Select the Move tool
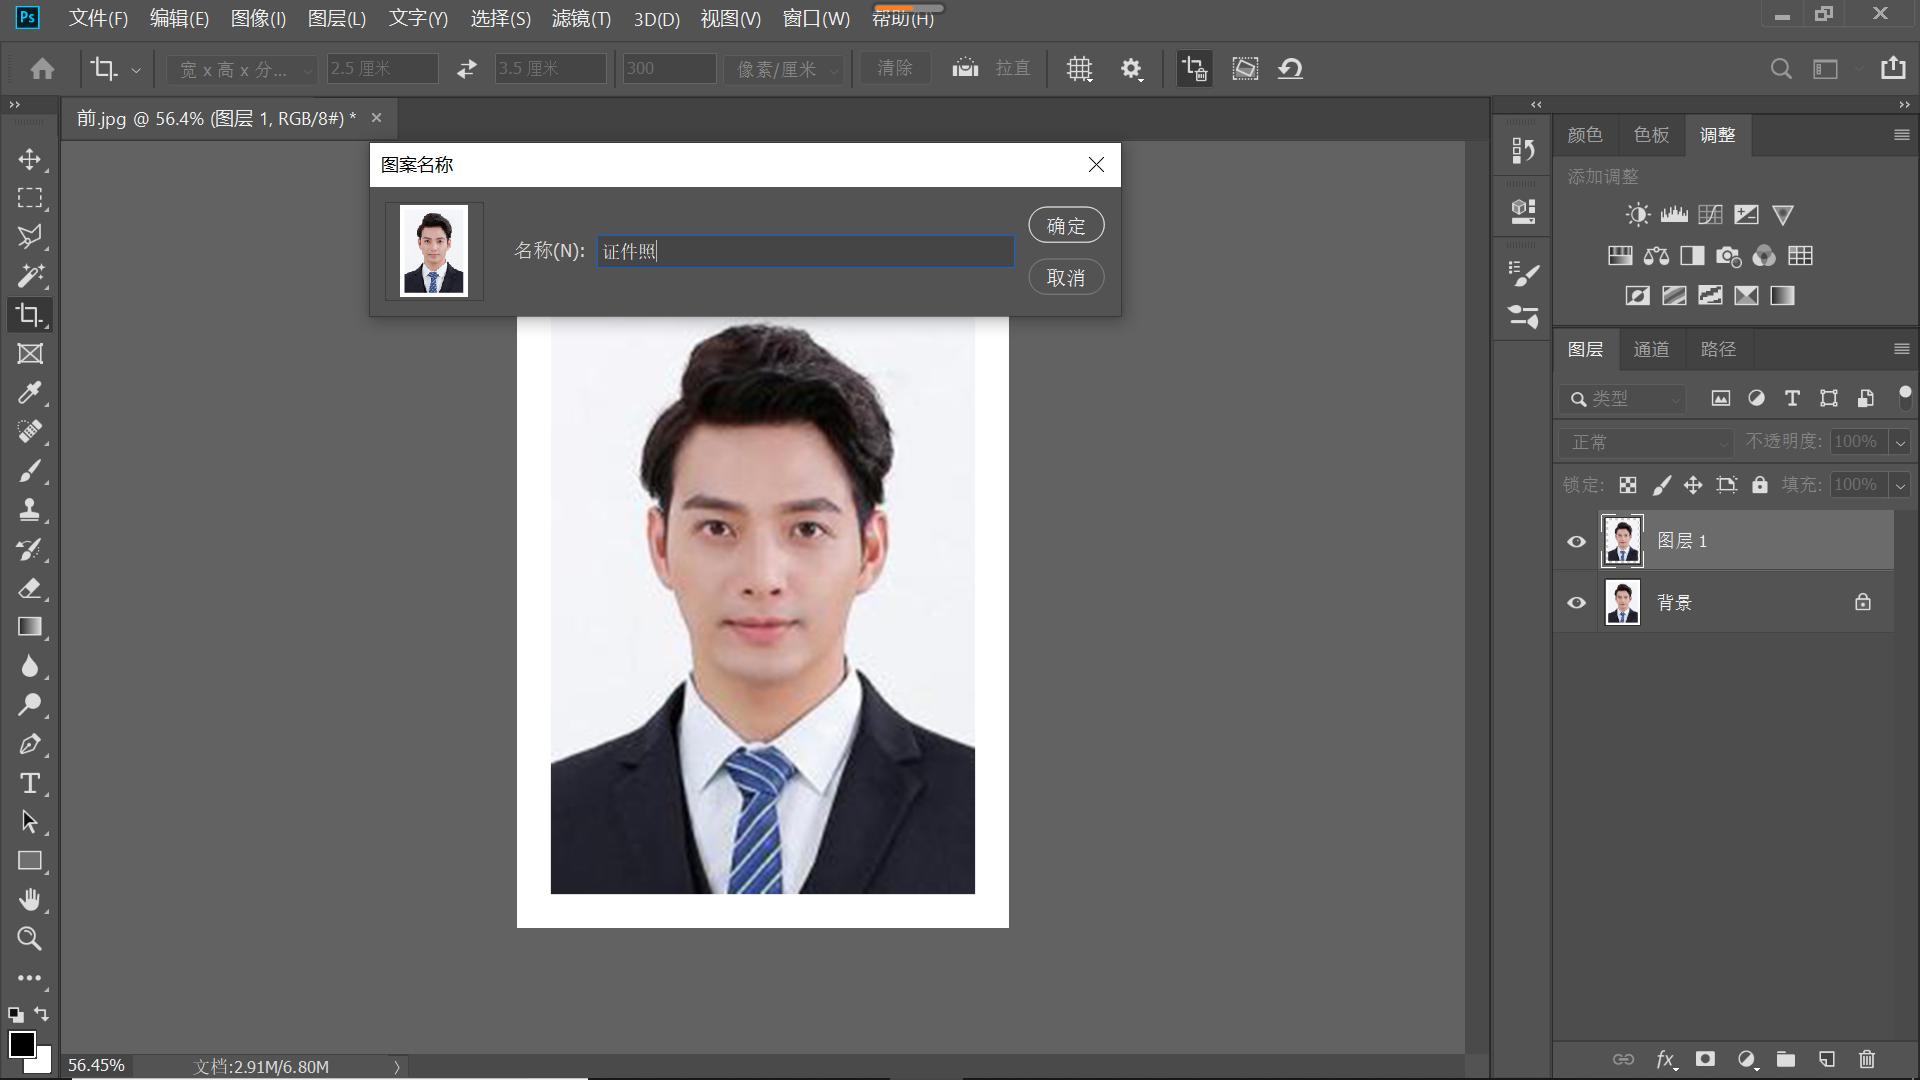Viewport: 1920px width, 1080px height. 30,160
